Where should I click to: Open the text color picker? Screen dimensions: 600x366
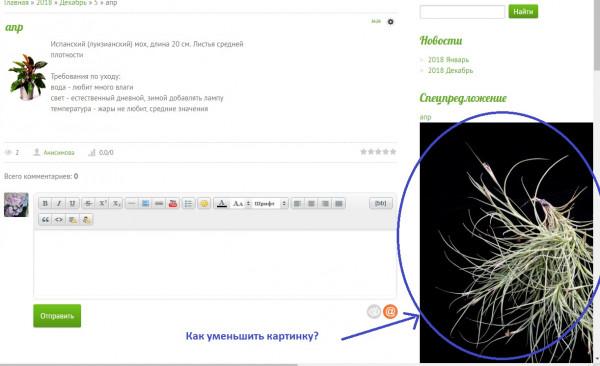click(x=222, y=203)
